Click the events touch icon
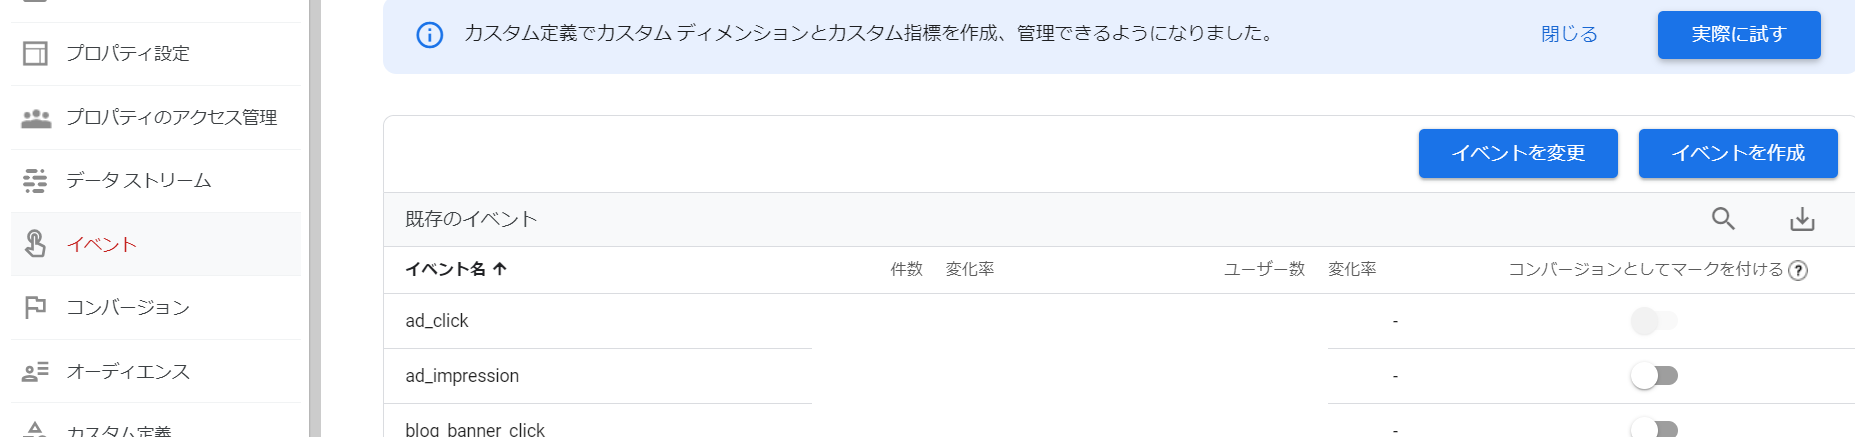This screenshot has height=437, width=1855. [35, 244]
